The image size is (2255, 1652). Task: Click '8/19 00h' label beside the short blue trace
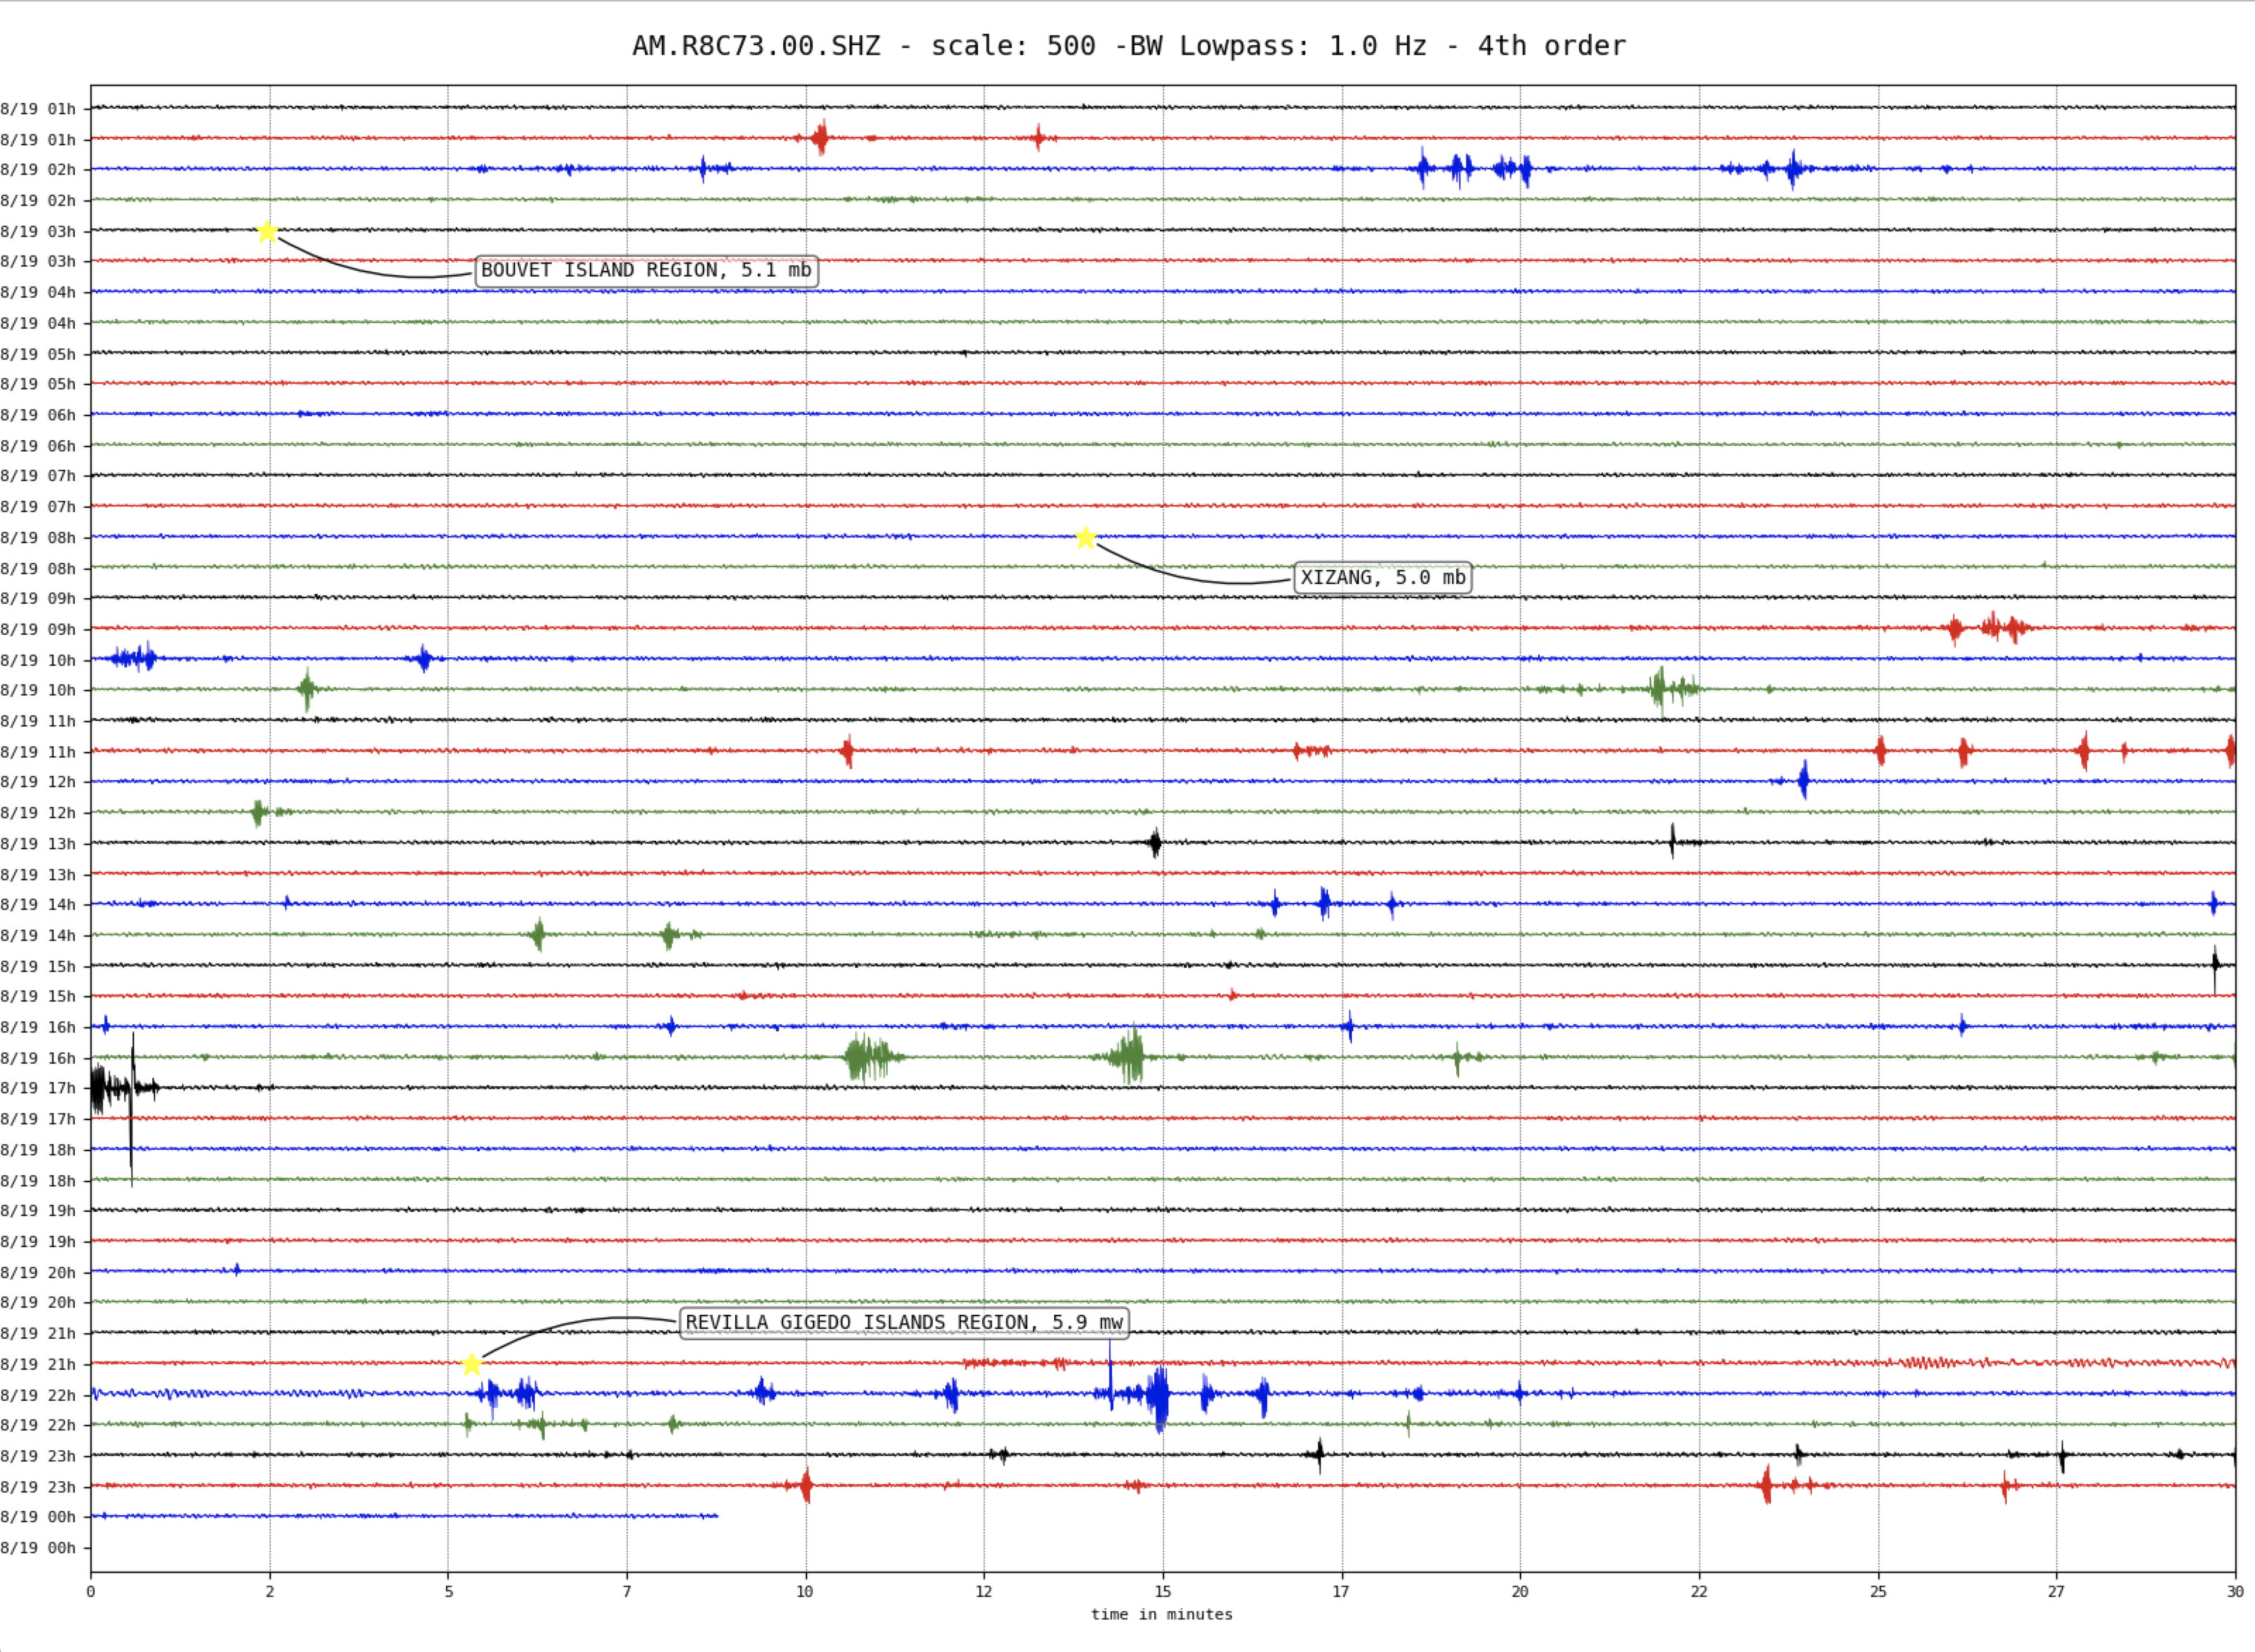tap(38, 1517)
